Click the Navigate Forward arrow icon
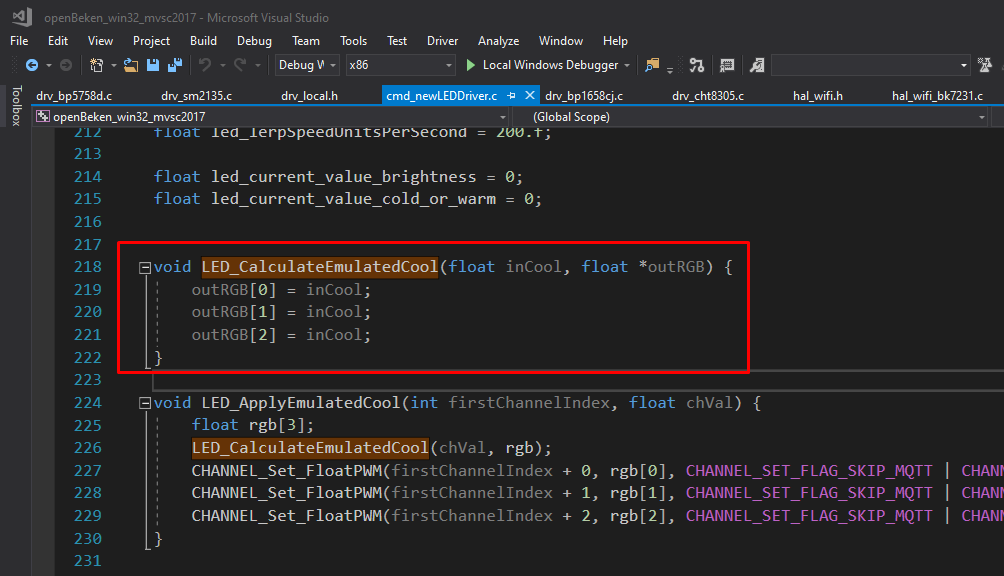This screenshot has height=576, width=1004. [65, 65]
